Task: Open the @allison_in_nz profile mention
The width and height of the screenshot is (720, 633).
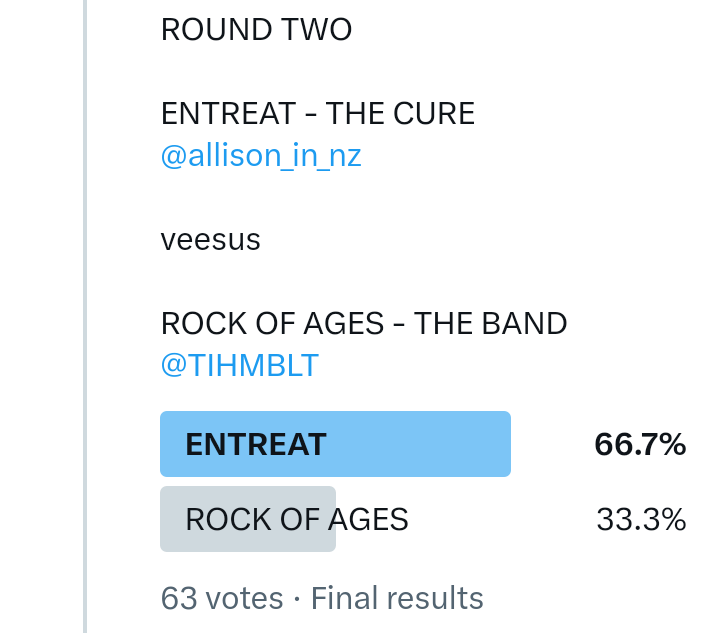Action: coord(261,157)
